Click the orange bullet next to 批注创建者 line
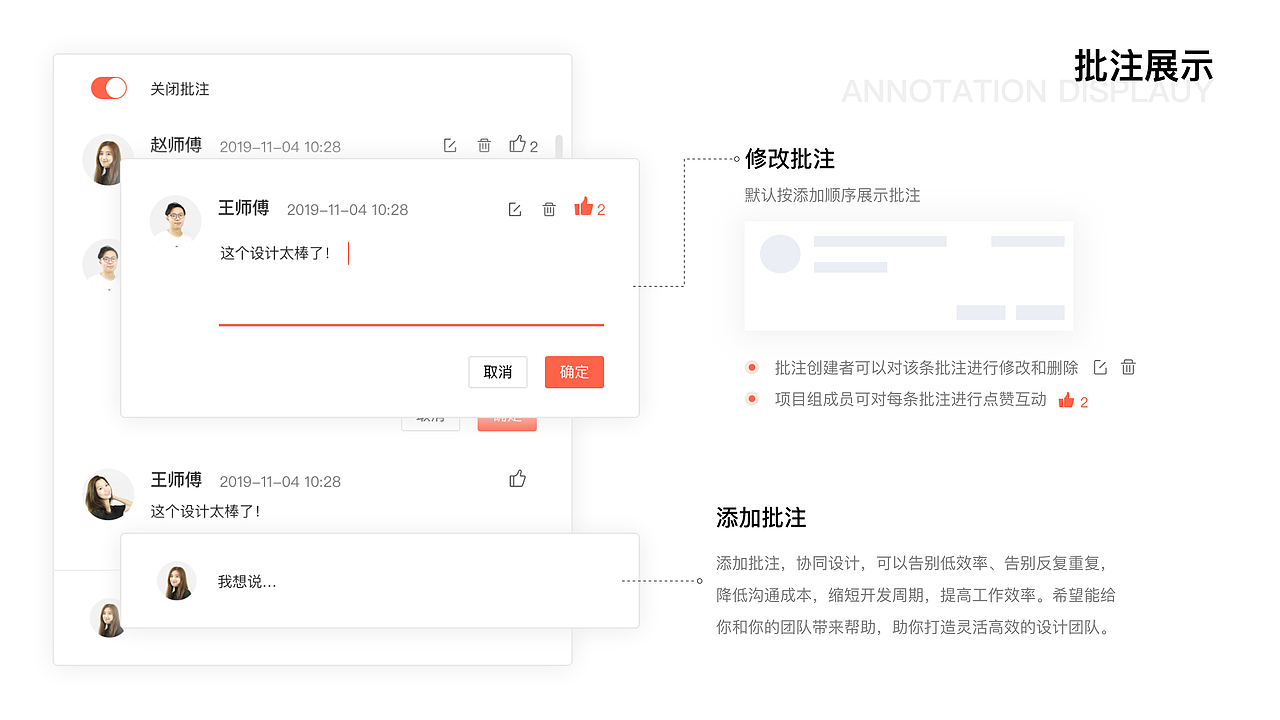This screenshot has height=720, width=1280. click(751, 367)
